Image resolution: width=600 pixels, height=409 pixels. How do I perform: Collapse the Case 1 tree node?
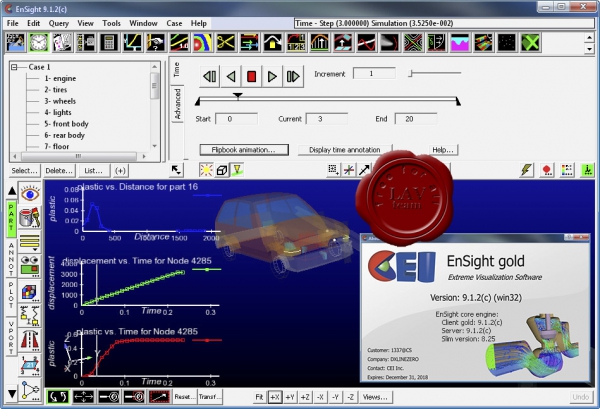pos(14,67)
